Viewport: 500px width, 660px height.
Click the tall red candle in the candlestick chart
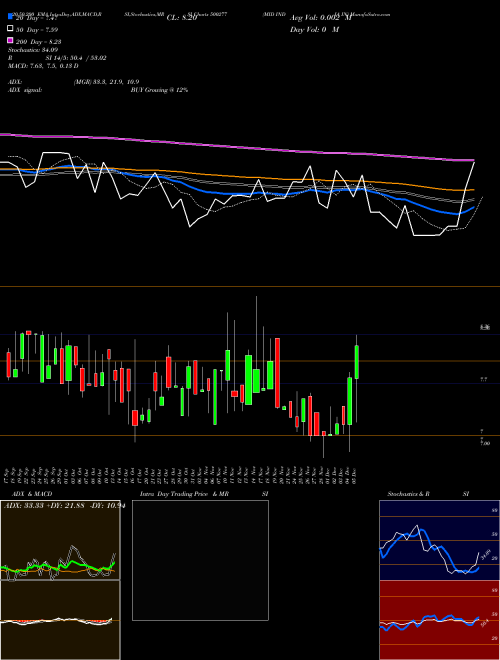277,373
